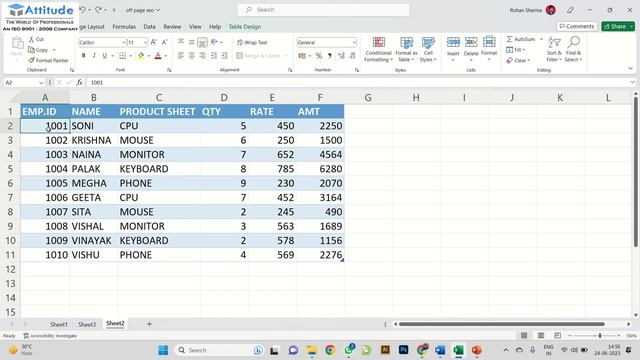Screen dimensions: 640x360
Task: Apply the red Font Color swatch
Action: (158, 56)
